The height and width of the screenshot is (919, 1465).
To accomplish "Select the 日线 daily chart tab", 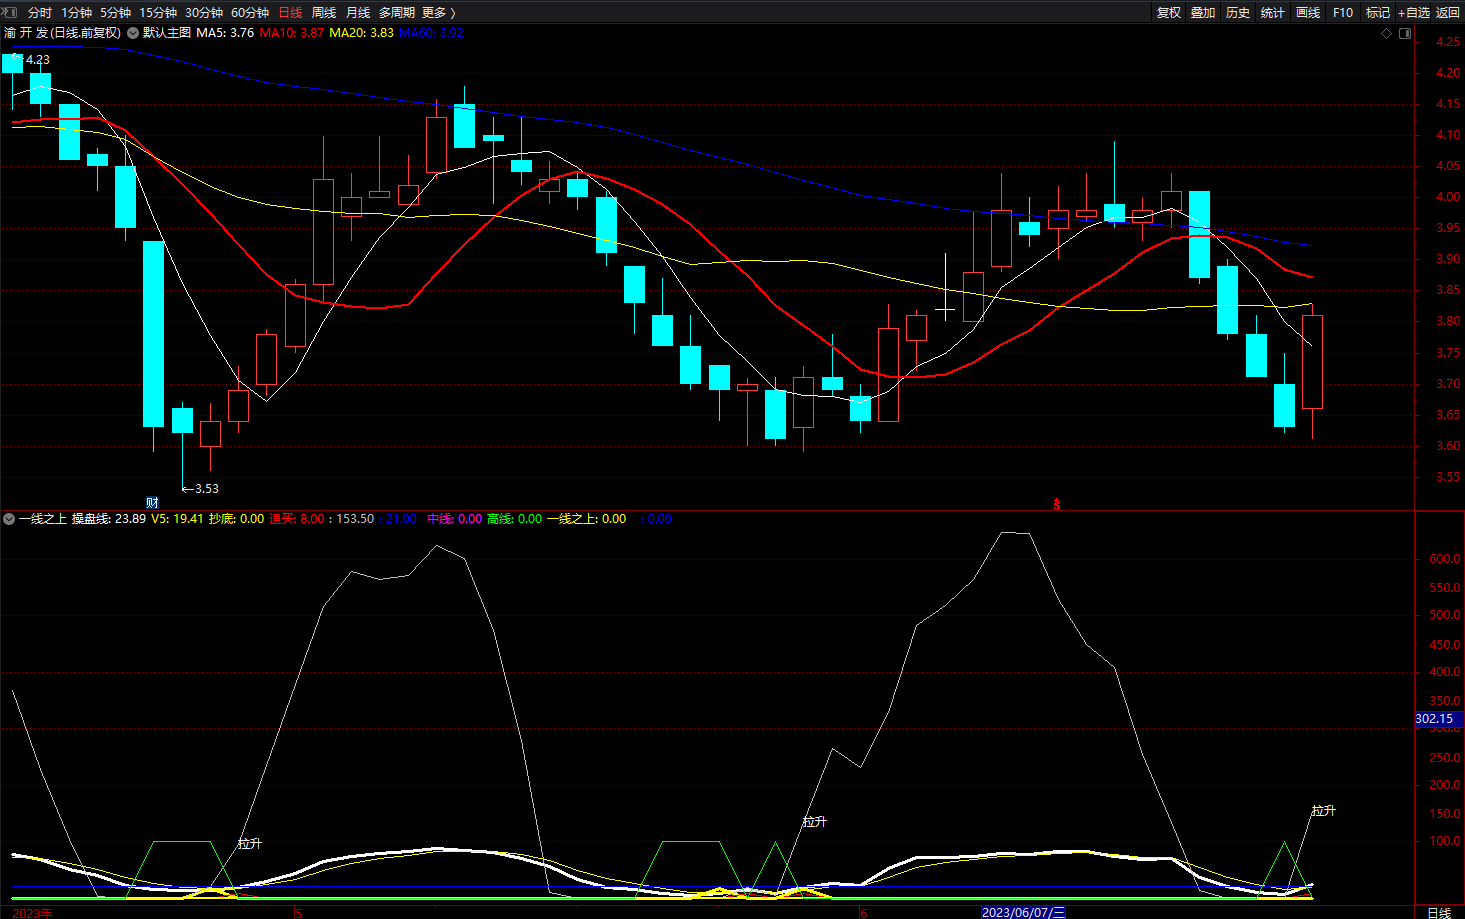I will pos(290,12).
